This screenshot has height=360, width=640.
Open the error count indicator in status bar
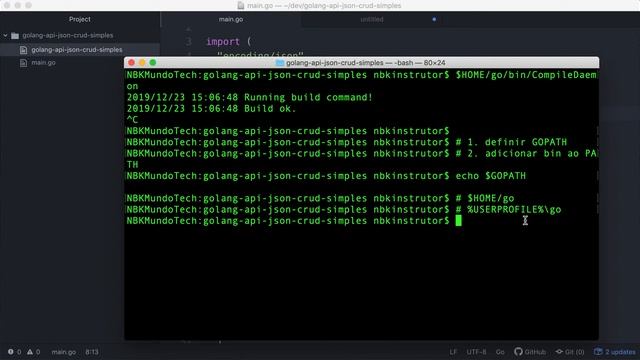pyautogui.click(x=14, y=352)
